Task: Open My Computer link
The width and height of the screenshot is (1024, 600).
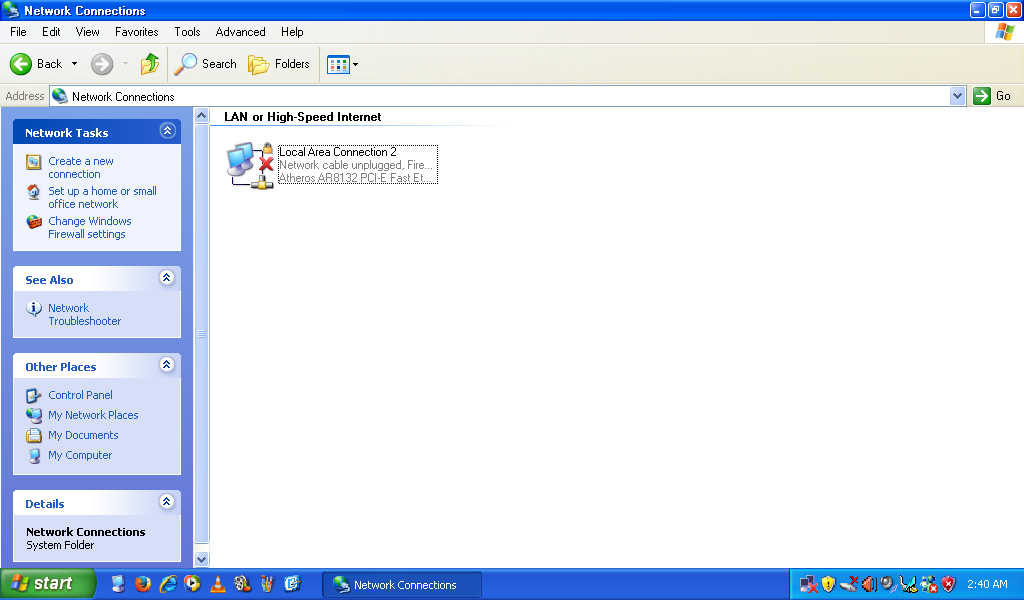Action: (80, 456)
